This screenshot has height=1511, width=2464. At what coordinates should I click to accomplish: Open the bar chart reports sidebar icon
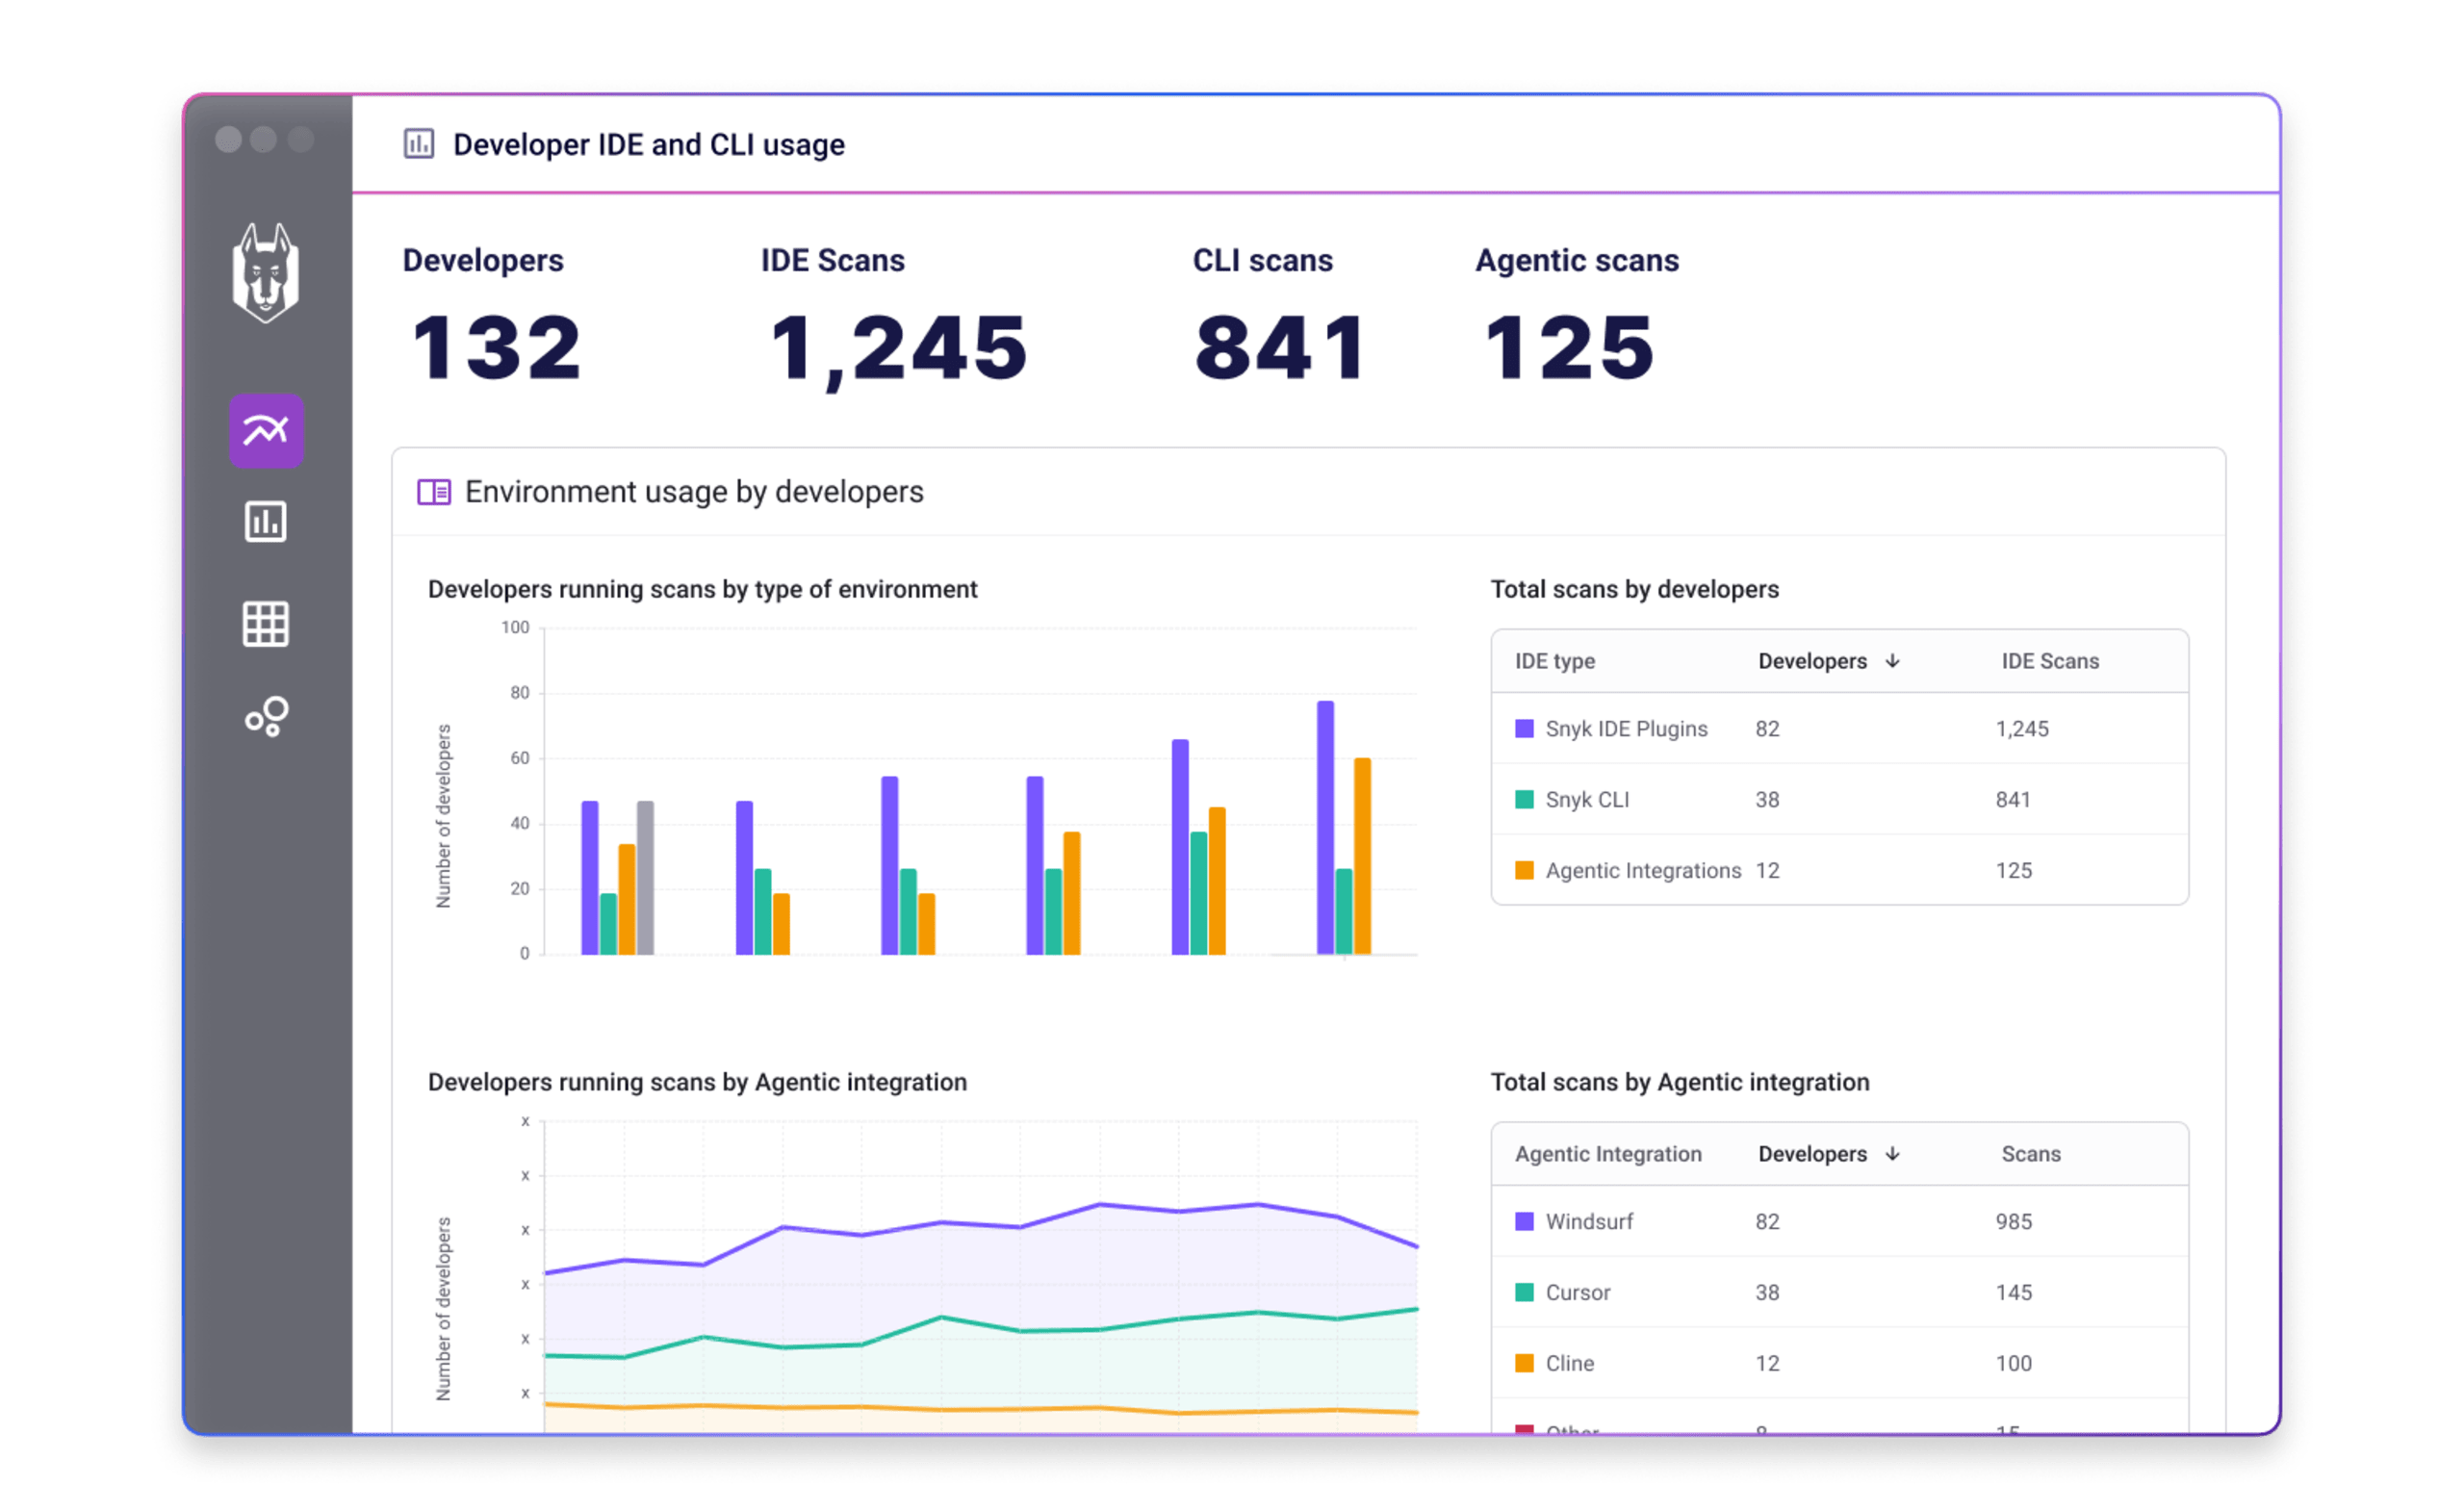click(266, 522)
